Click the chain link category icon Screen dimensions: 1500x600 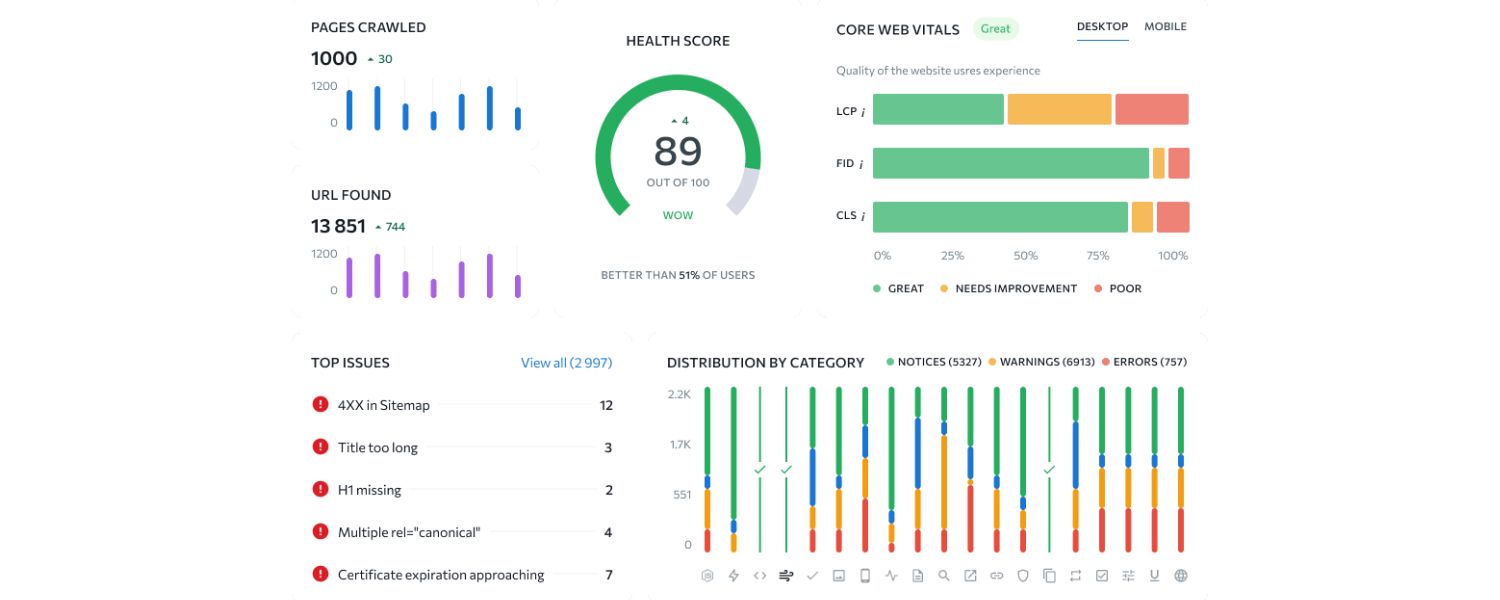(x=996, y=576)
